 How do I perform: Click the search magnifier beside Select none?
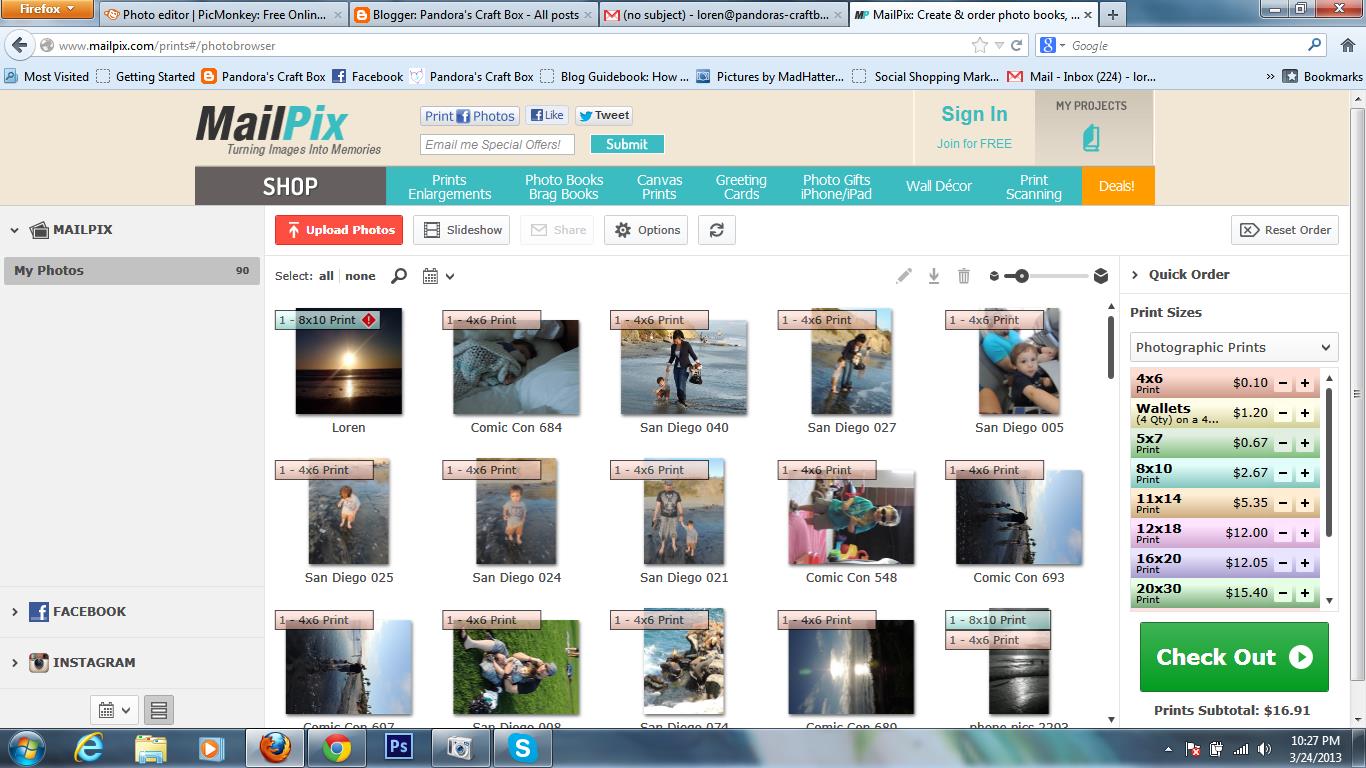(399, 276)
